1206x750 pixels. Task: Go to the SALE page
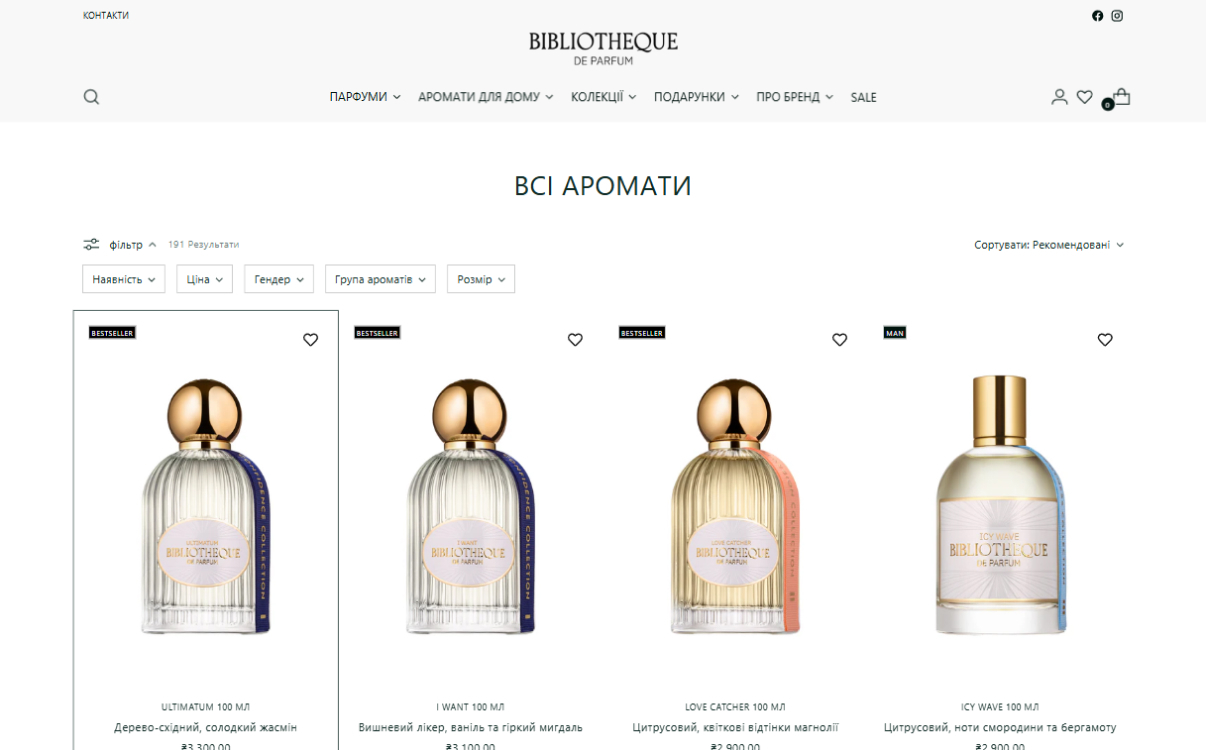coord(863,97)
